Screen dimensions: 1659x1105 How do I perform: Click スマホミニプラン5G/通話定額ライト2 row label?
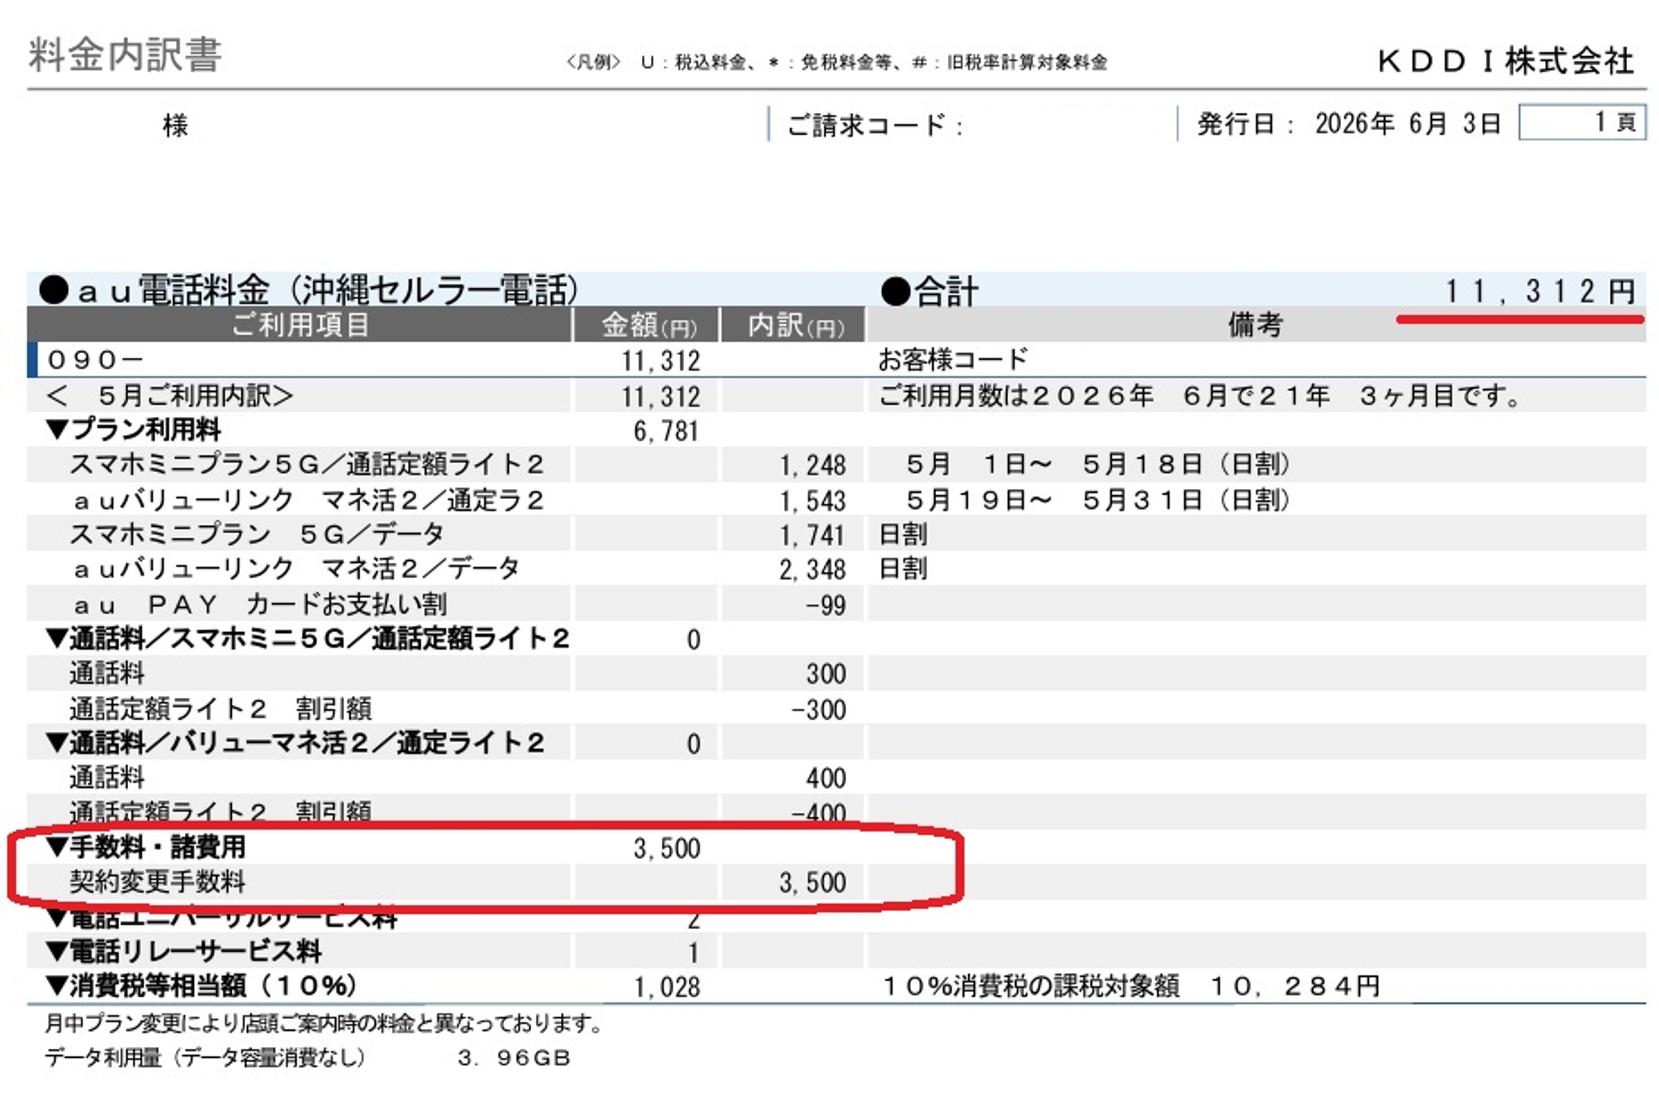pos(307,465)
